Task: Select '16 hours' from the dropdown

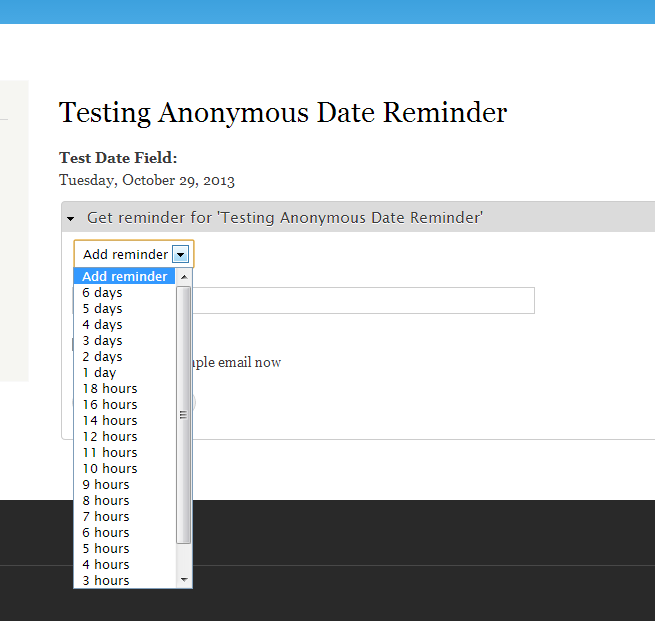Action: (110, 405)
